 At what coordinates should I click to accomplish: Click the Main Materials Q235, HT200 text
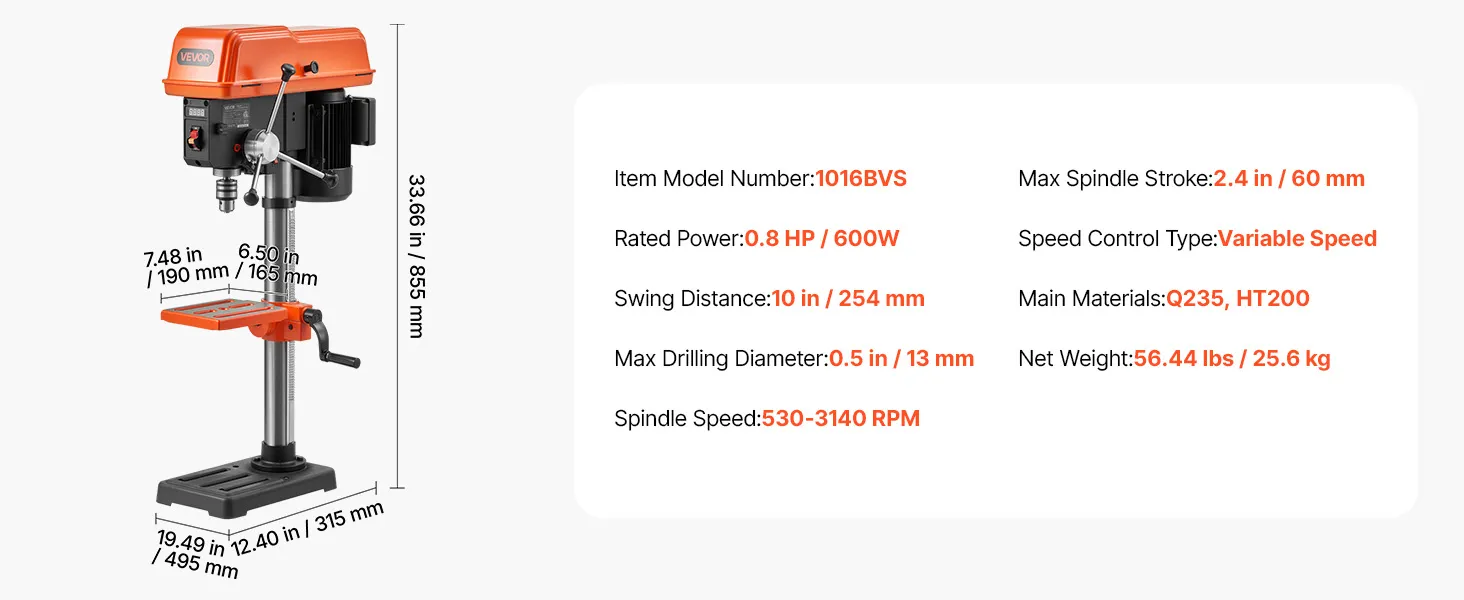(x=1237, y=299)
